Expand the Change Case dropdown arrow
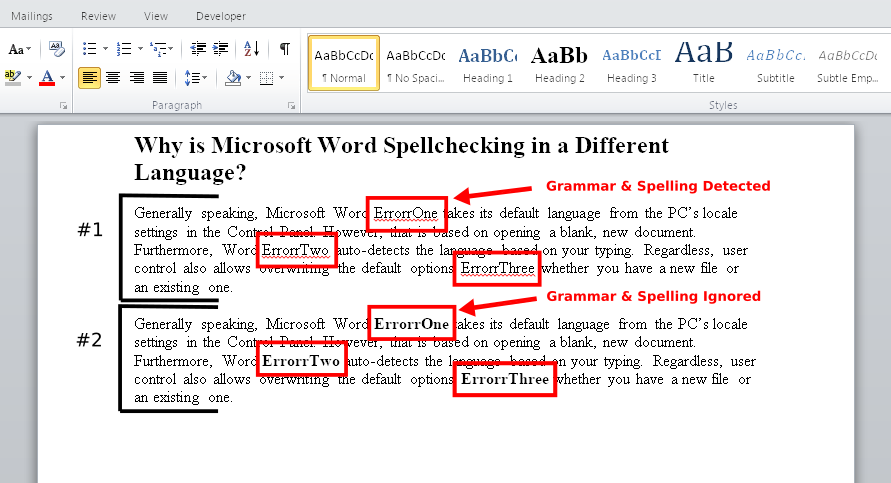 pos(29,49)
